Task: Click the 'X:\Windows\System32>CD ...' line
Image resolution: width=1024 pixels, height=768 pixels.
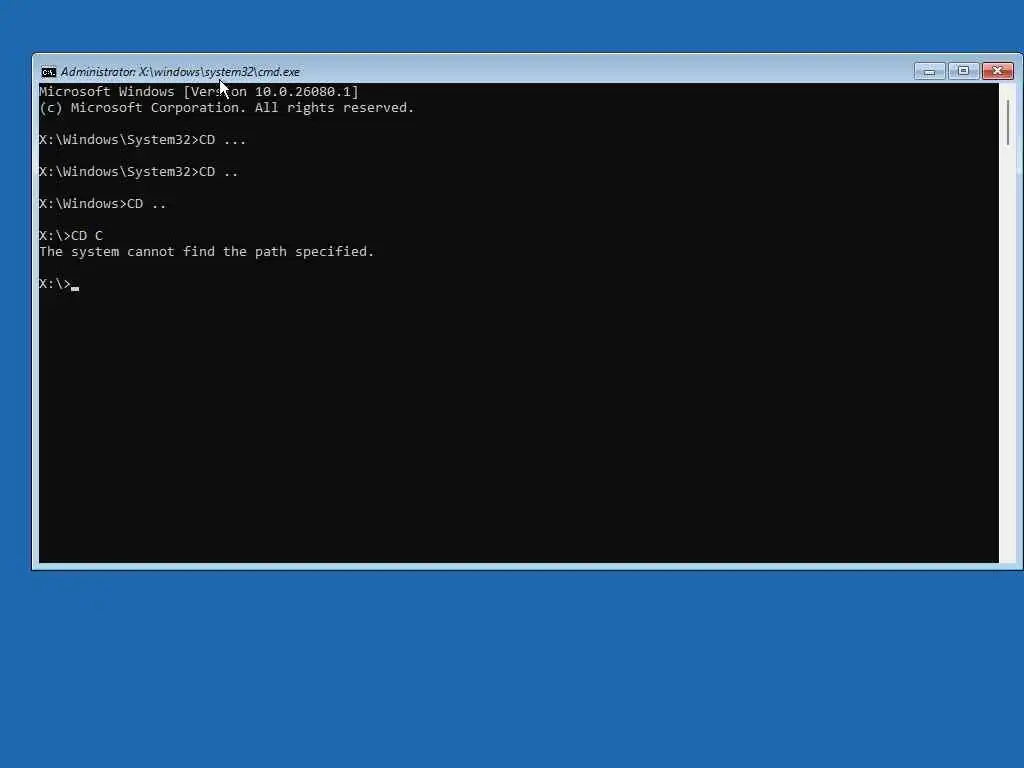Action: click(x=142, y=140)
